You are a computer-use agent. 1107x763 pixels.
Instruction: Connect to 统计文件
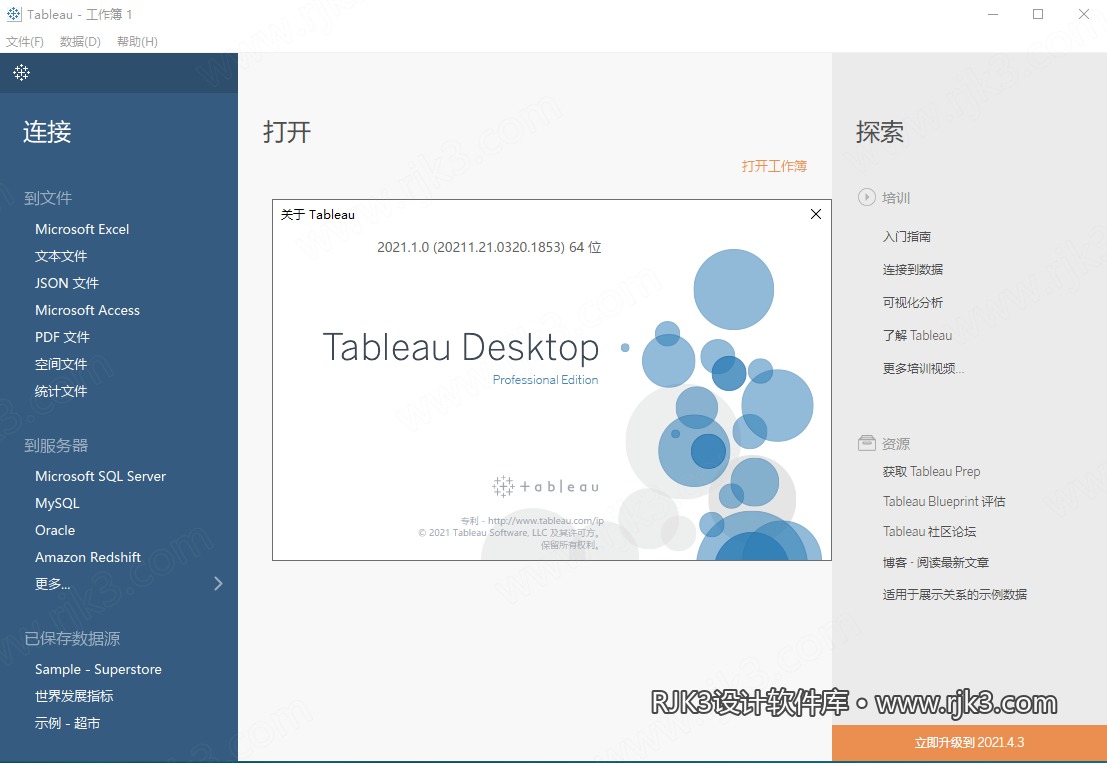click(x=61, y=391)
